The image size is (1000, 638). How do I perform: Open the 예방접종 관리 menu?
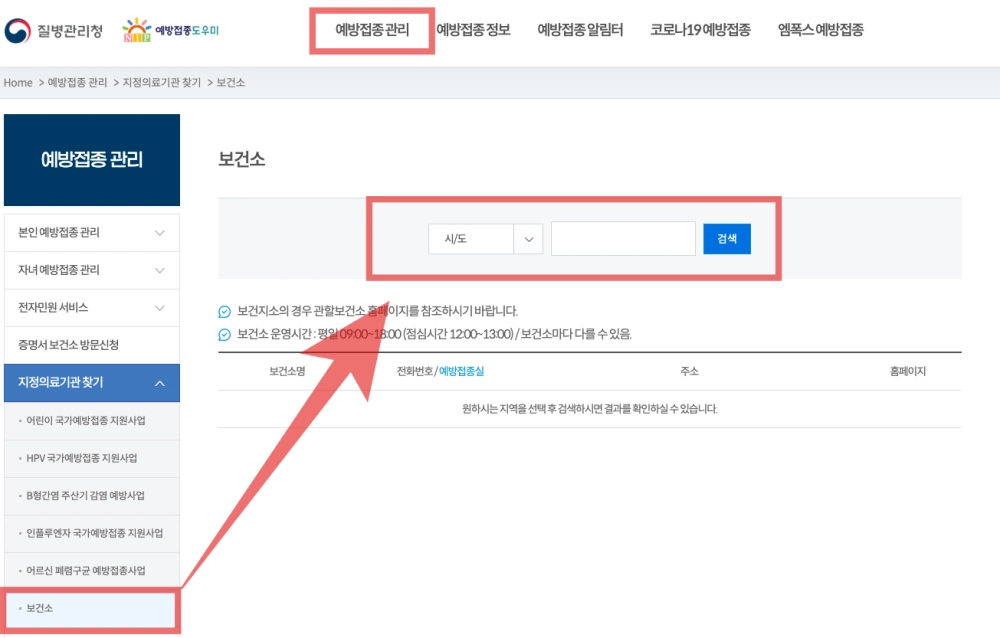click(x=371, y=29)
